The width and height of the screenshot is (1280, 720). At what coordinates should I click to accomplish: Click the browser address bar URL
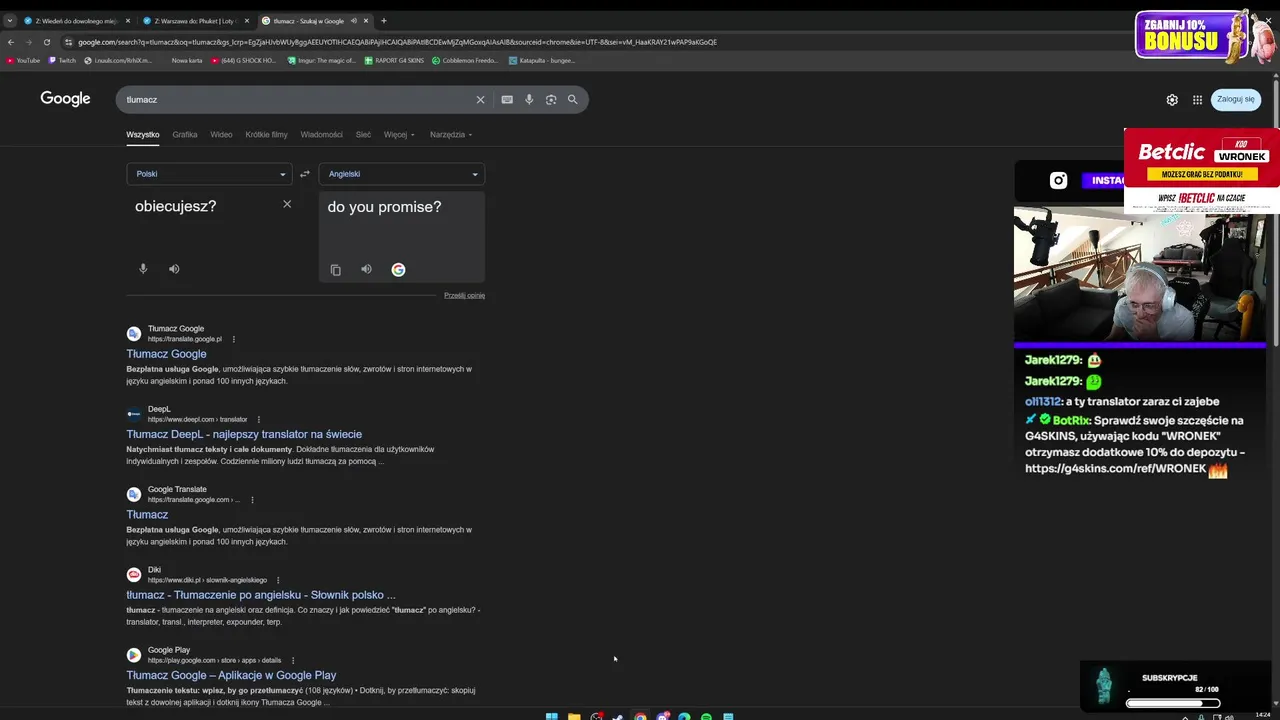397,42
